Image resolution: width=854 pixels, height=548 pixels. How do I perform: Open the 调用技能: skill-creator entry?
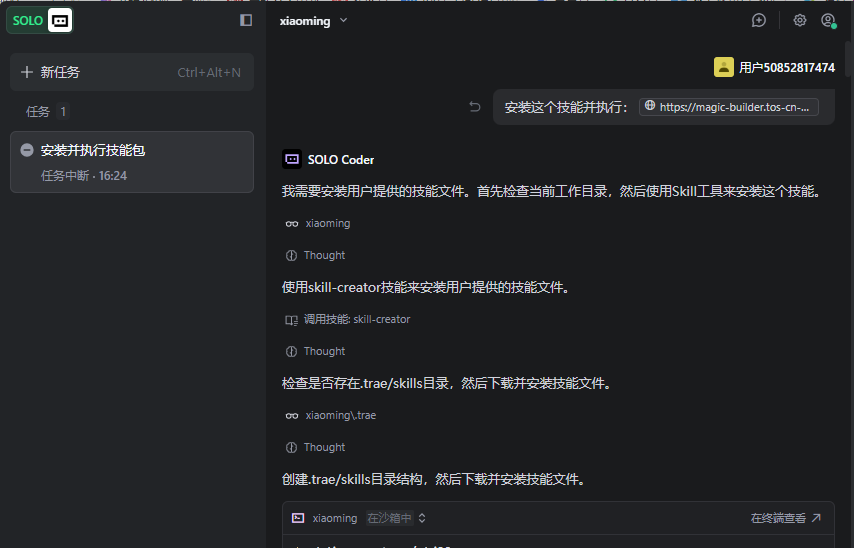[347, 319]
